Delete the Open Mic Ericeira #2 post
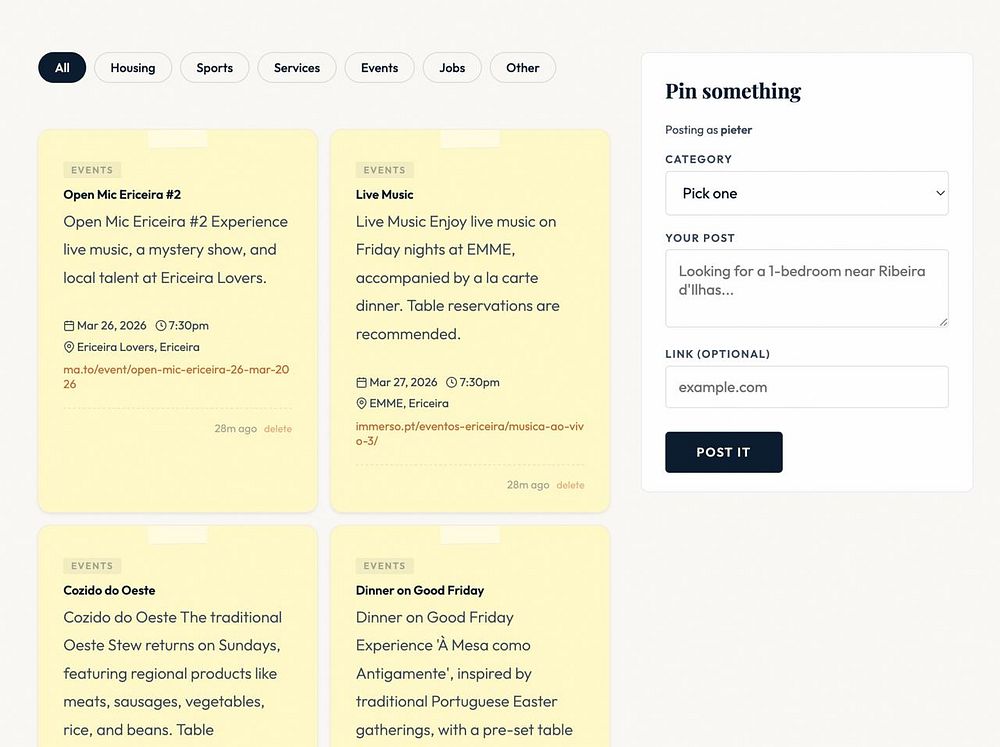This screenshot has width=1000, height=747. pos(278,429)
